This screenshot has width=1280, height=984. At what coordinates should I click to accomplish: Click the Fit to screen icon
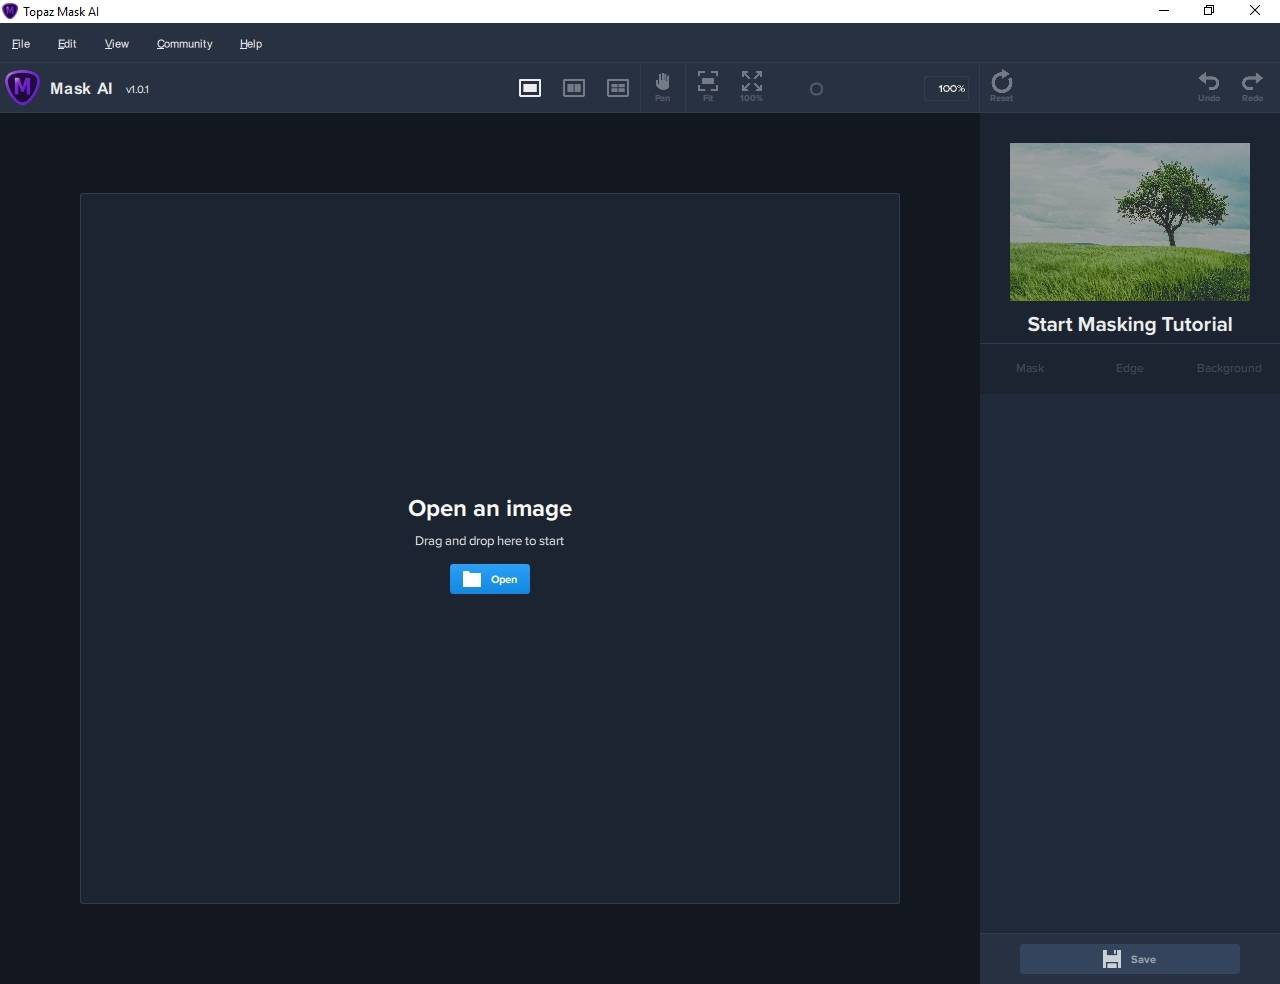[x=708, y=86]
